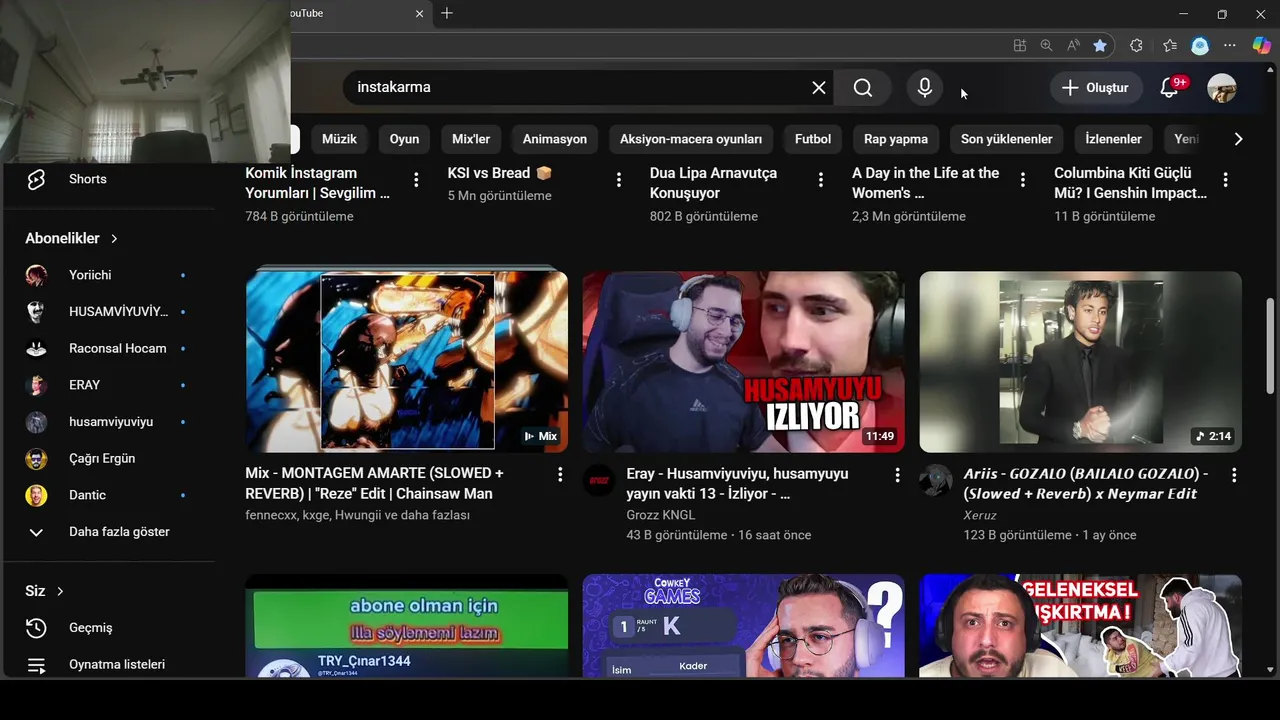The height and width of the screenshot is (720, 1280).
Task: Open the browser three-dot settings menu
Action: point(1230,45)
